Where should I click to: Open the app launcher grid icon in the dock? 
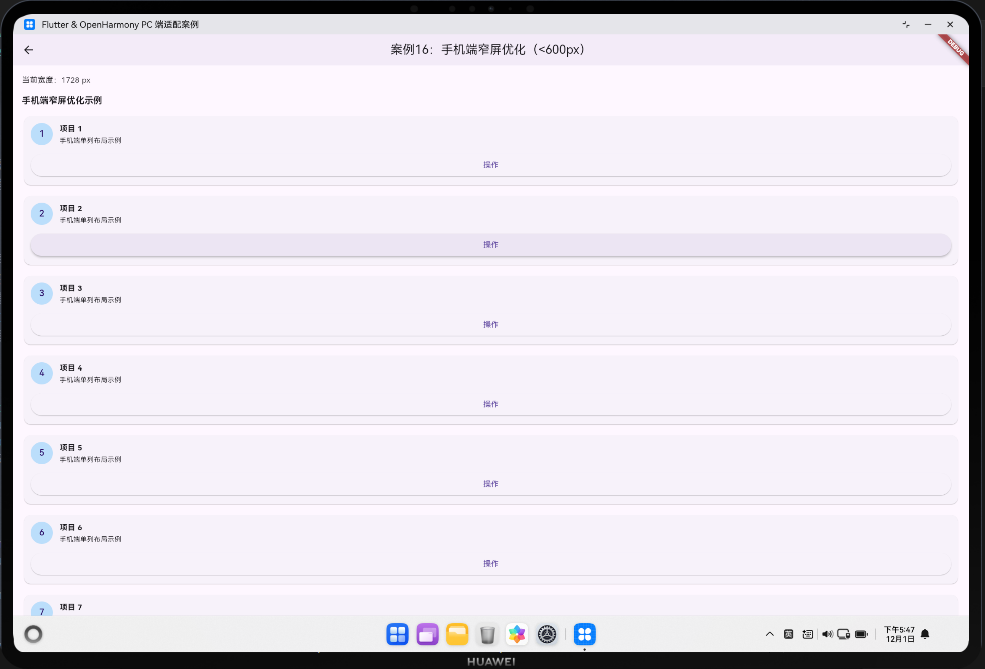(x=398, y=634)
